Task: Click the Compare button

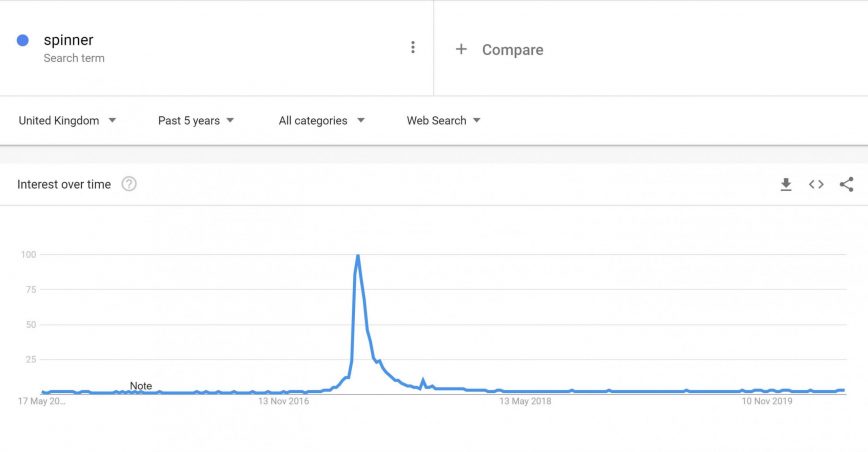Action: coord(512,50)
